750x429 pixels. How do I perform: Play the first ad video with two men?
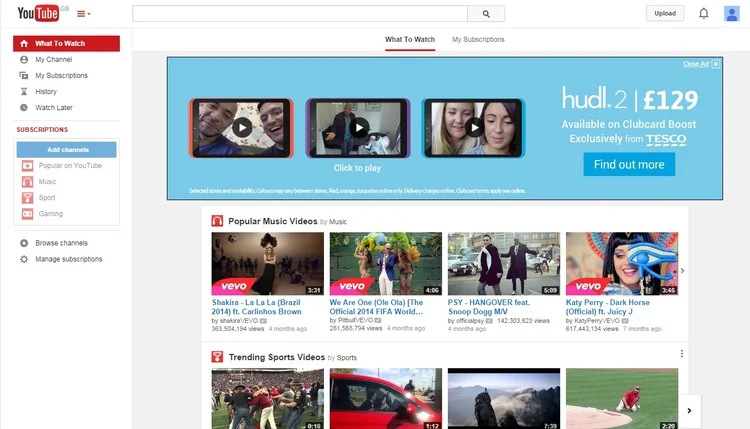[242, 128]
